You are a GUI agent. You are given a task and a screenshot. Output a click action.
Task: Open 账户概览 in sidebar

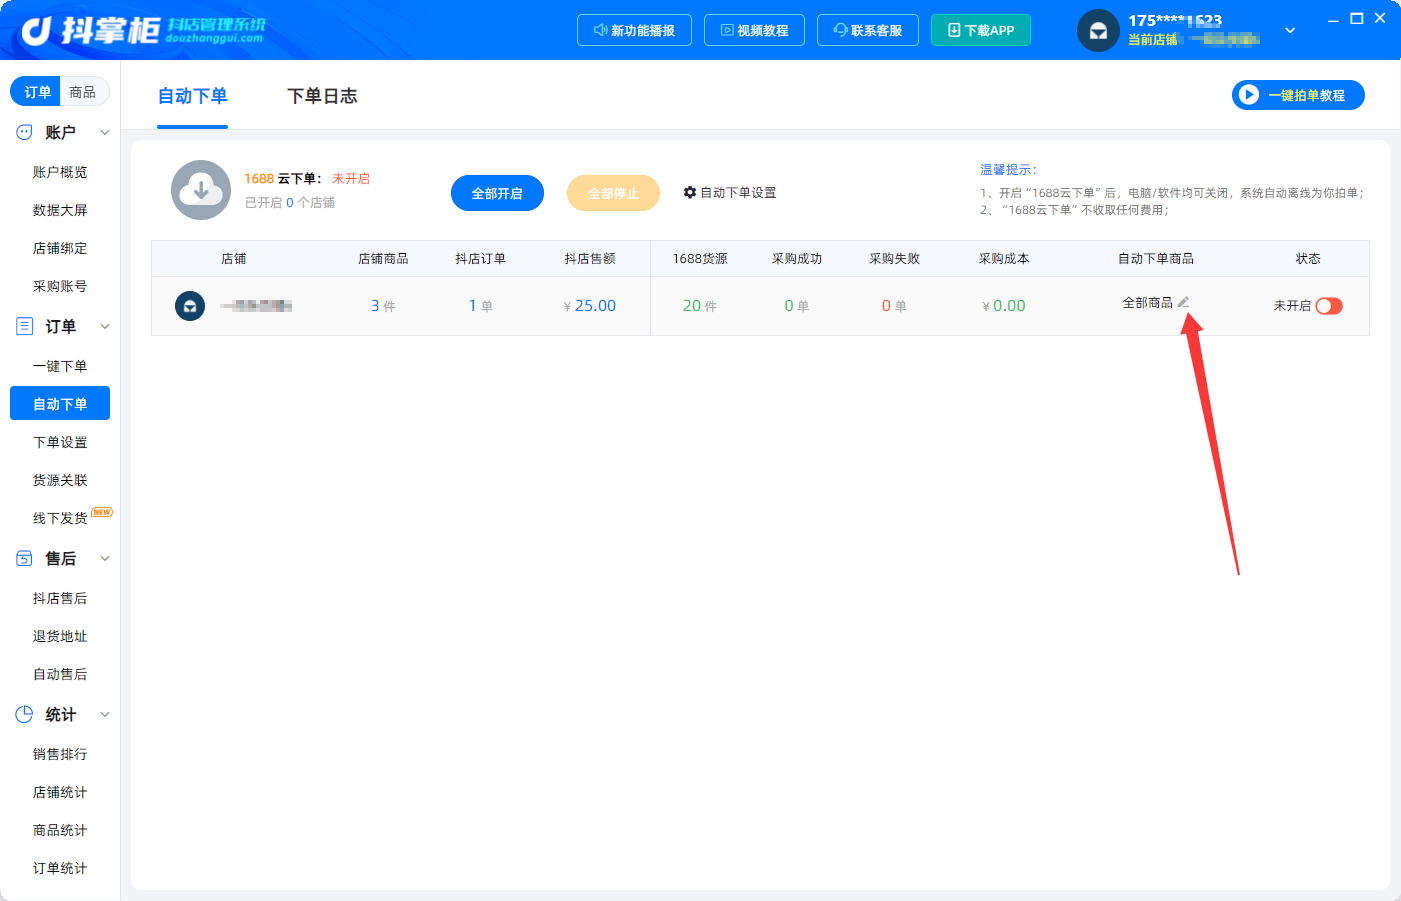click(x=60, y=172)
